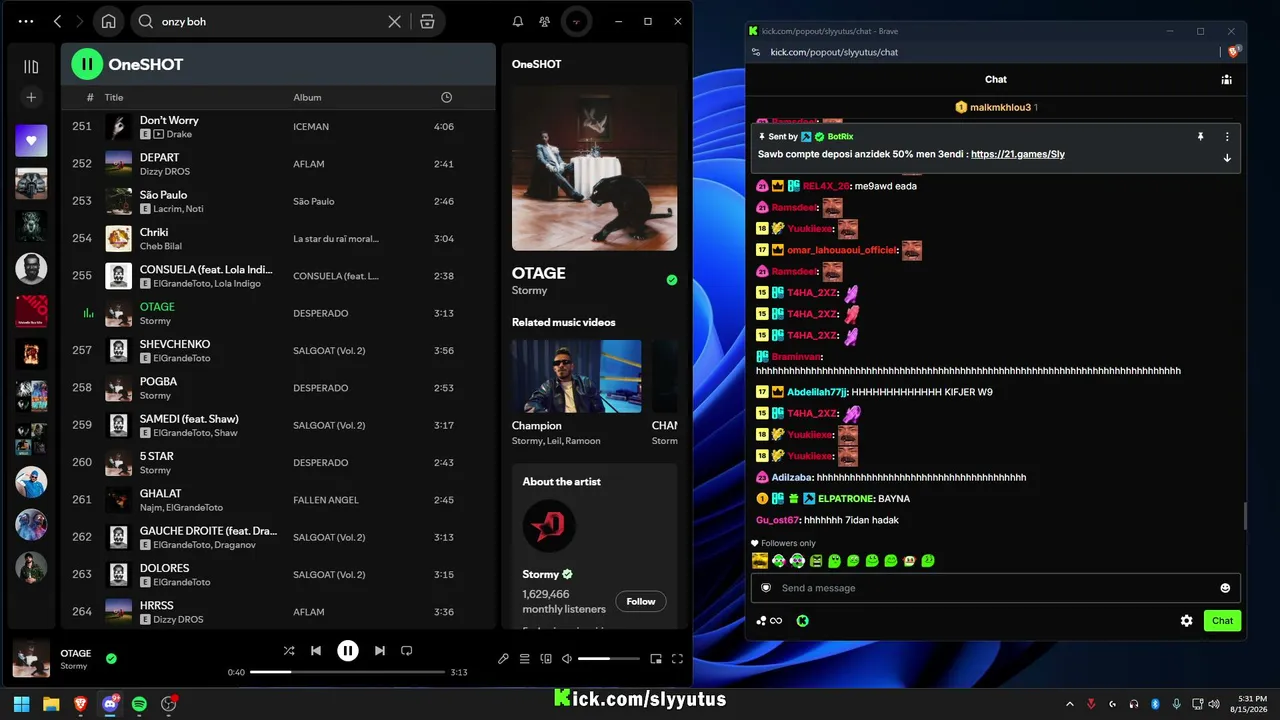Click the Brave Shields icon
The width and height of the screenshot is (1280, 720).
click(1234, 52)
